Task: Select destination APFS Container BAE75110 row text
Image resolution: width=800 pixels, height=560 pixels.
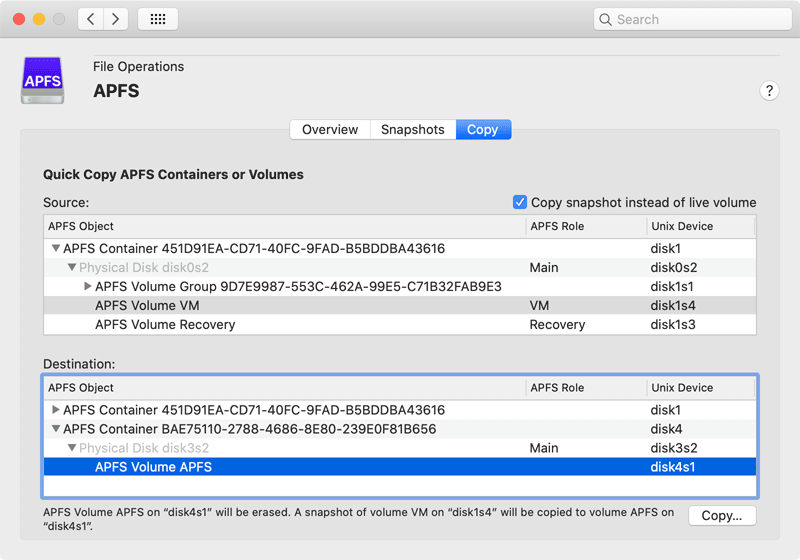Action: click(x=249, y=429)
